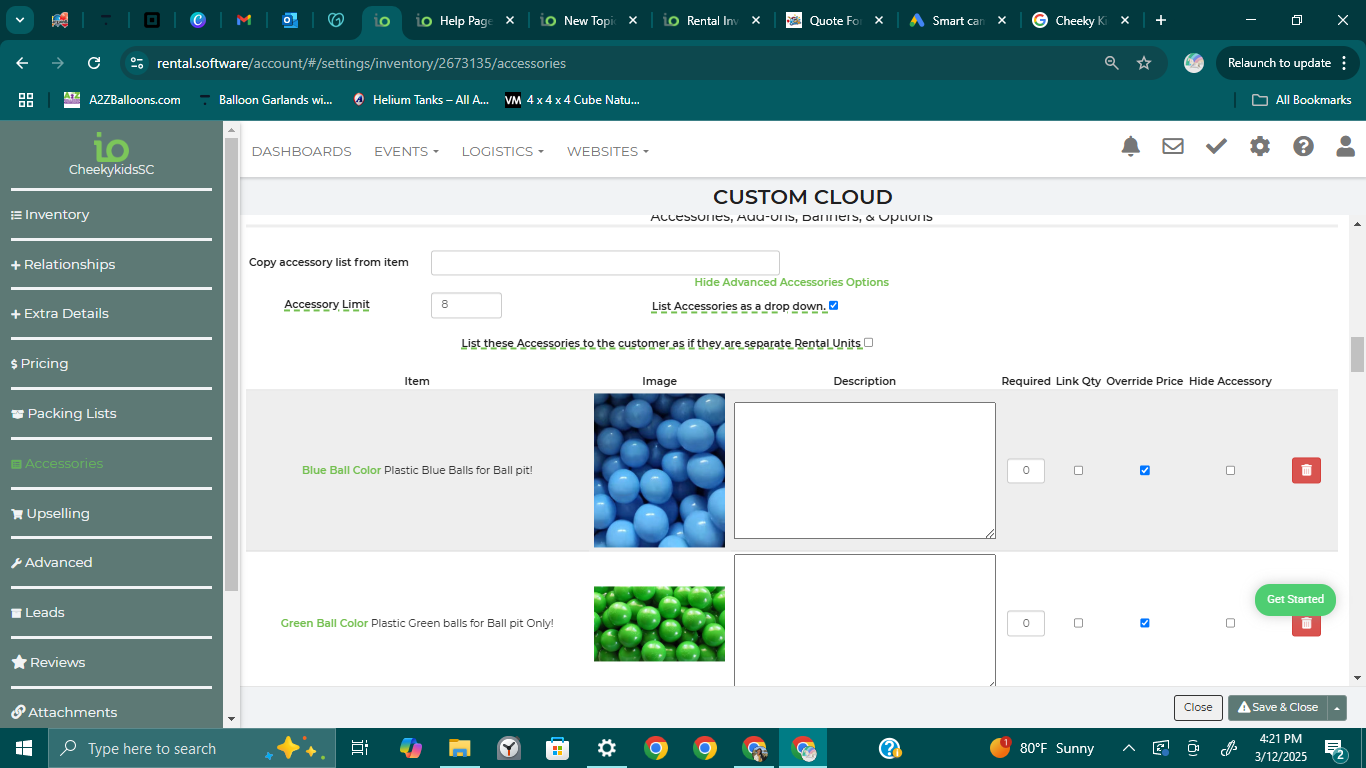Open the settings gear icon in header
The image size is (1366, 768).
point(1260,147)
